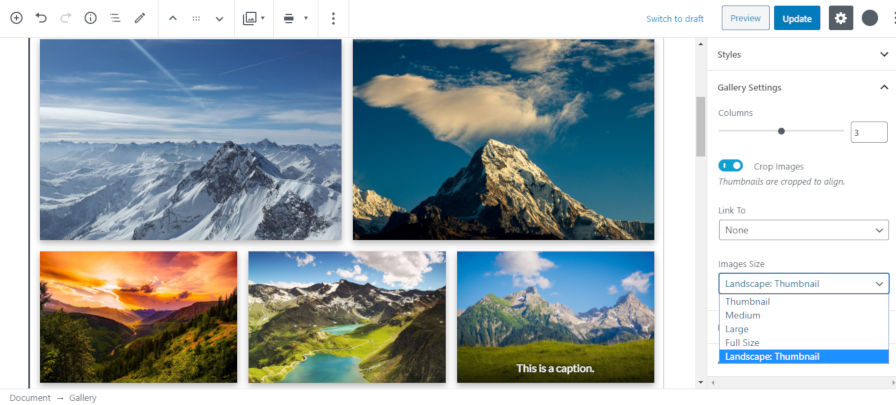Undo the last change
Image resolution: width=896 pixels, height=405 pixels.
click(x=41, y=18)
